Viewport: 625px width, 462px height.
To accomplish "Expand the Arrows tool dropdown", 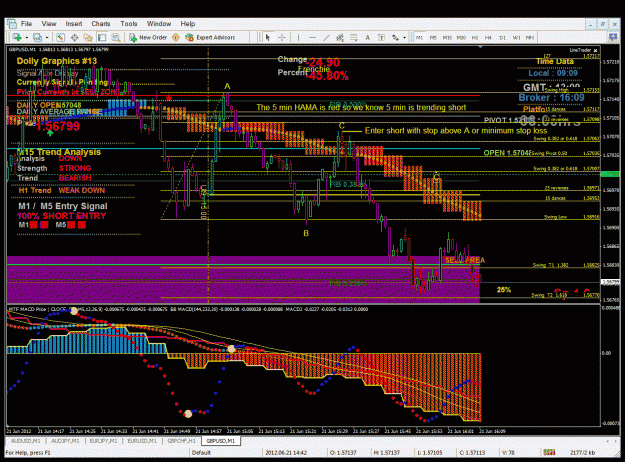I will 405,37.
